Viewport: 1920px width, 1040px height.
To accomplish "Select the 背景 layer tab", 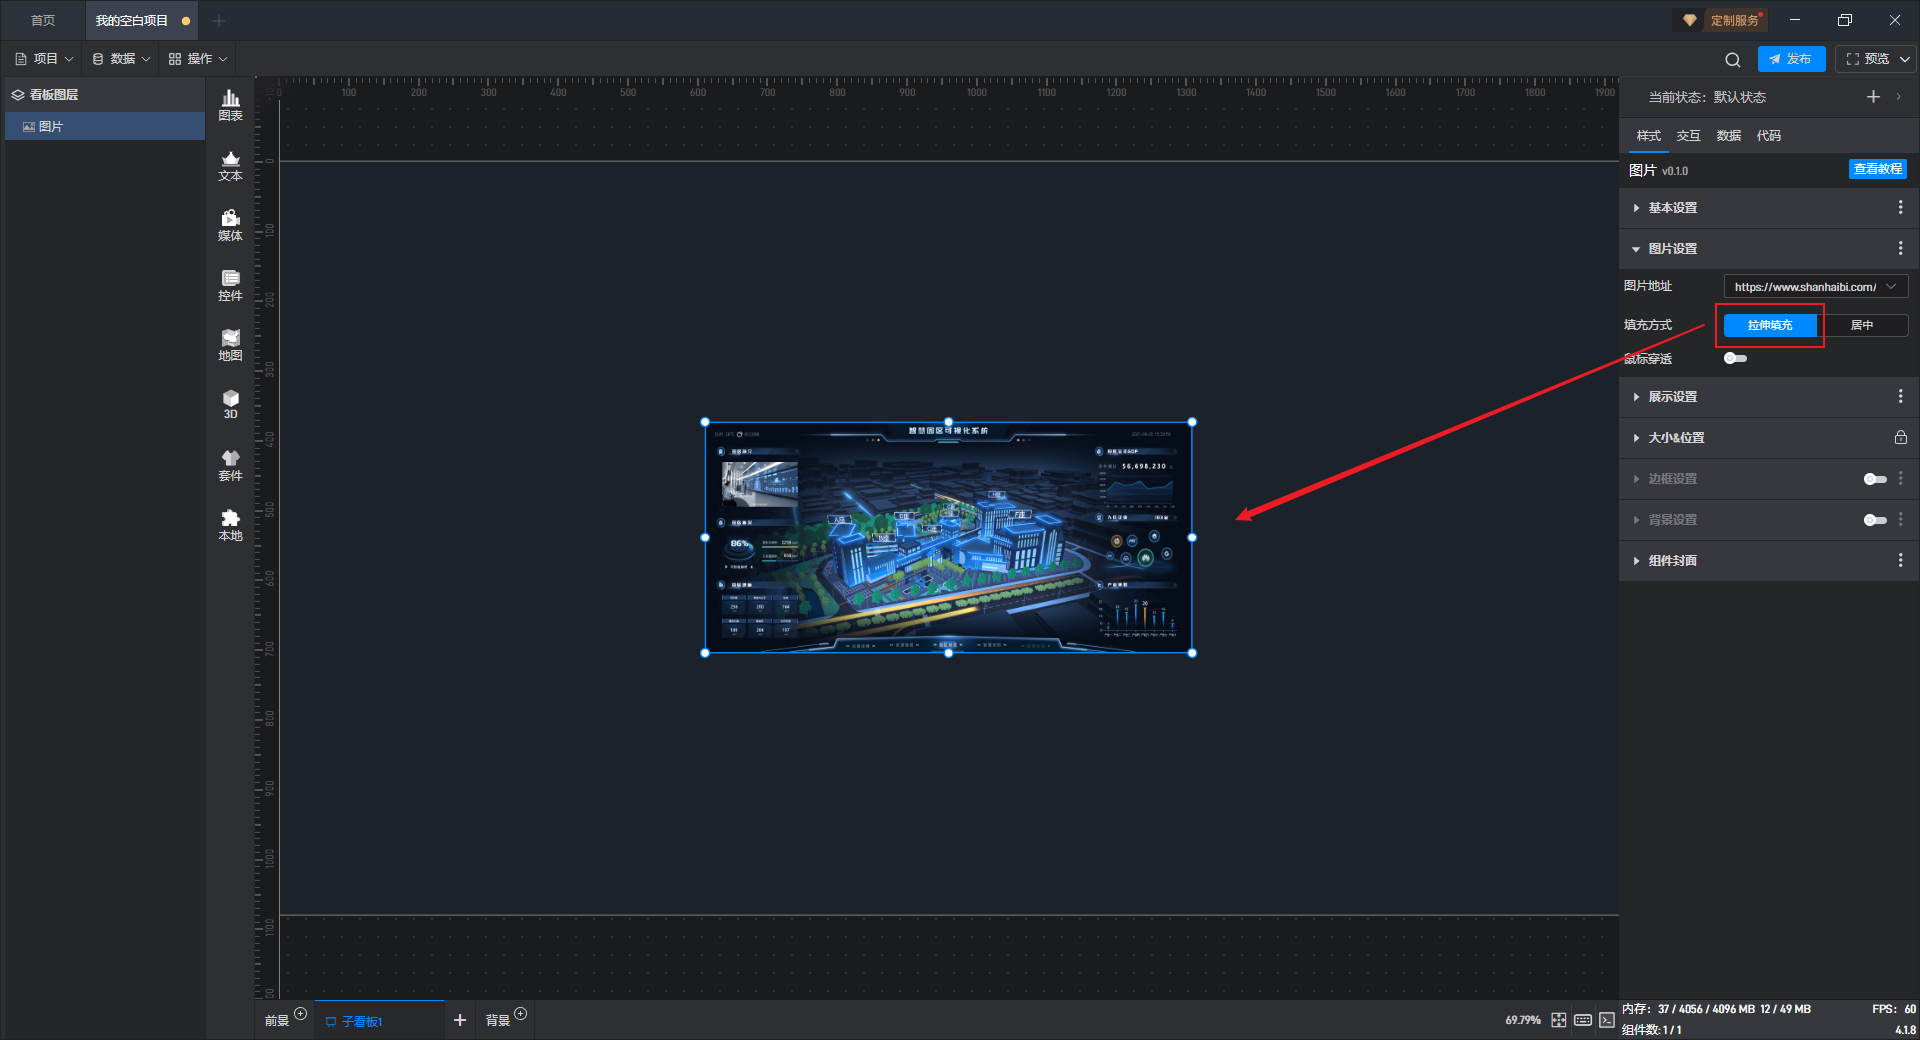I will point(498,1021).
